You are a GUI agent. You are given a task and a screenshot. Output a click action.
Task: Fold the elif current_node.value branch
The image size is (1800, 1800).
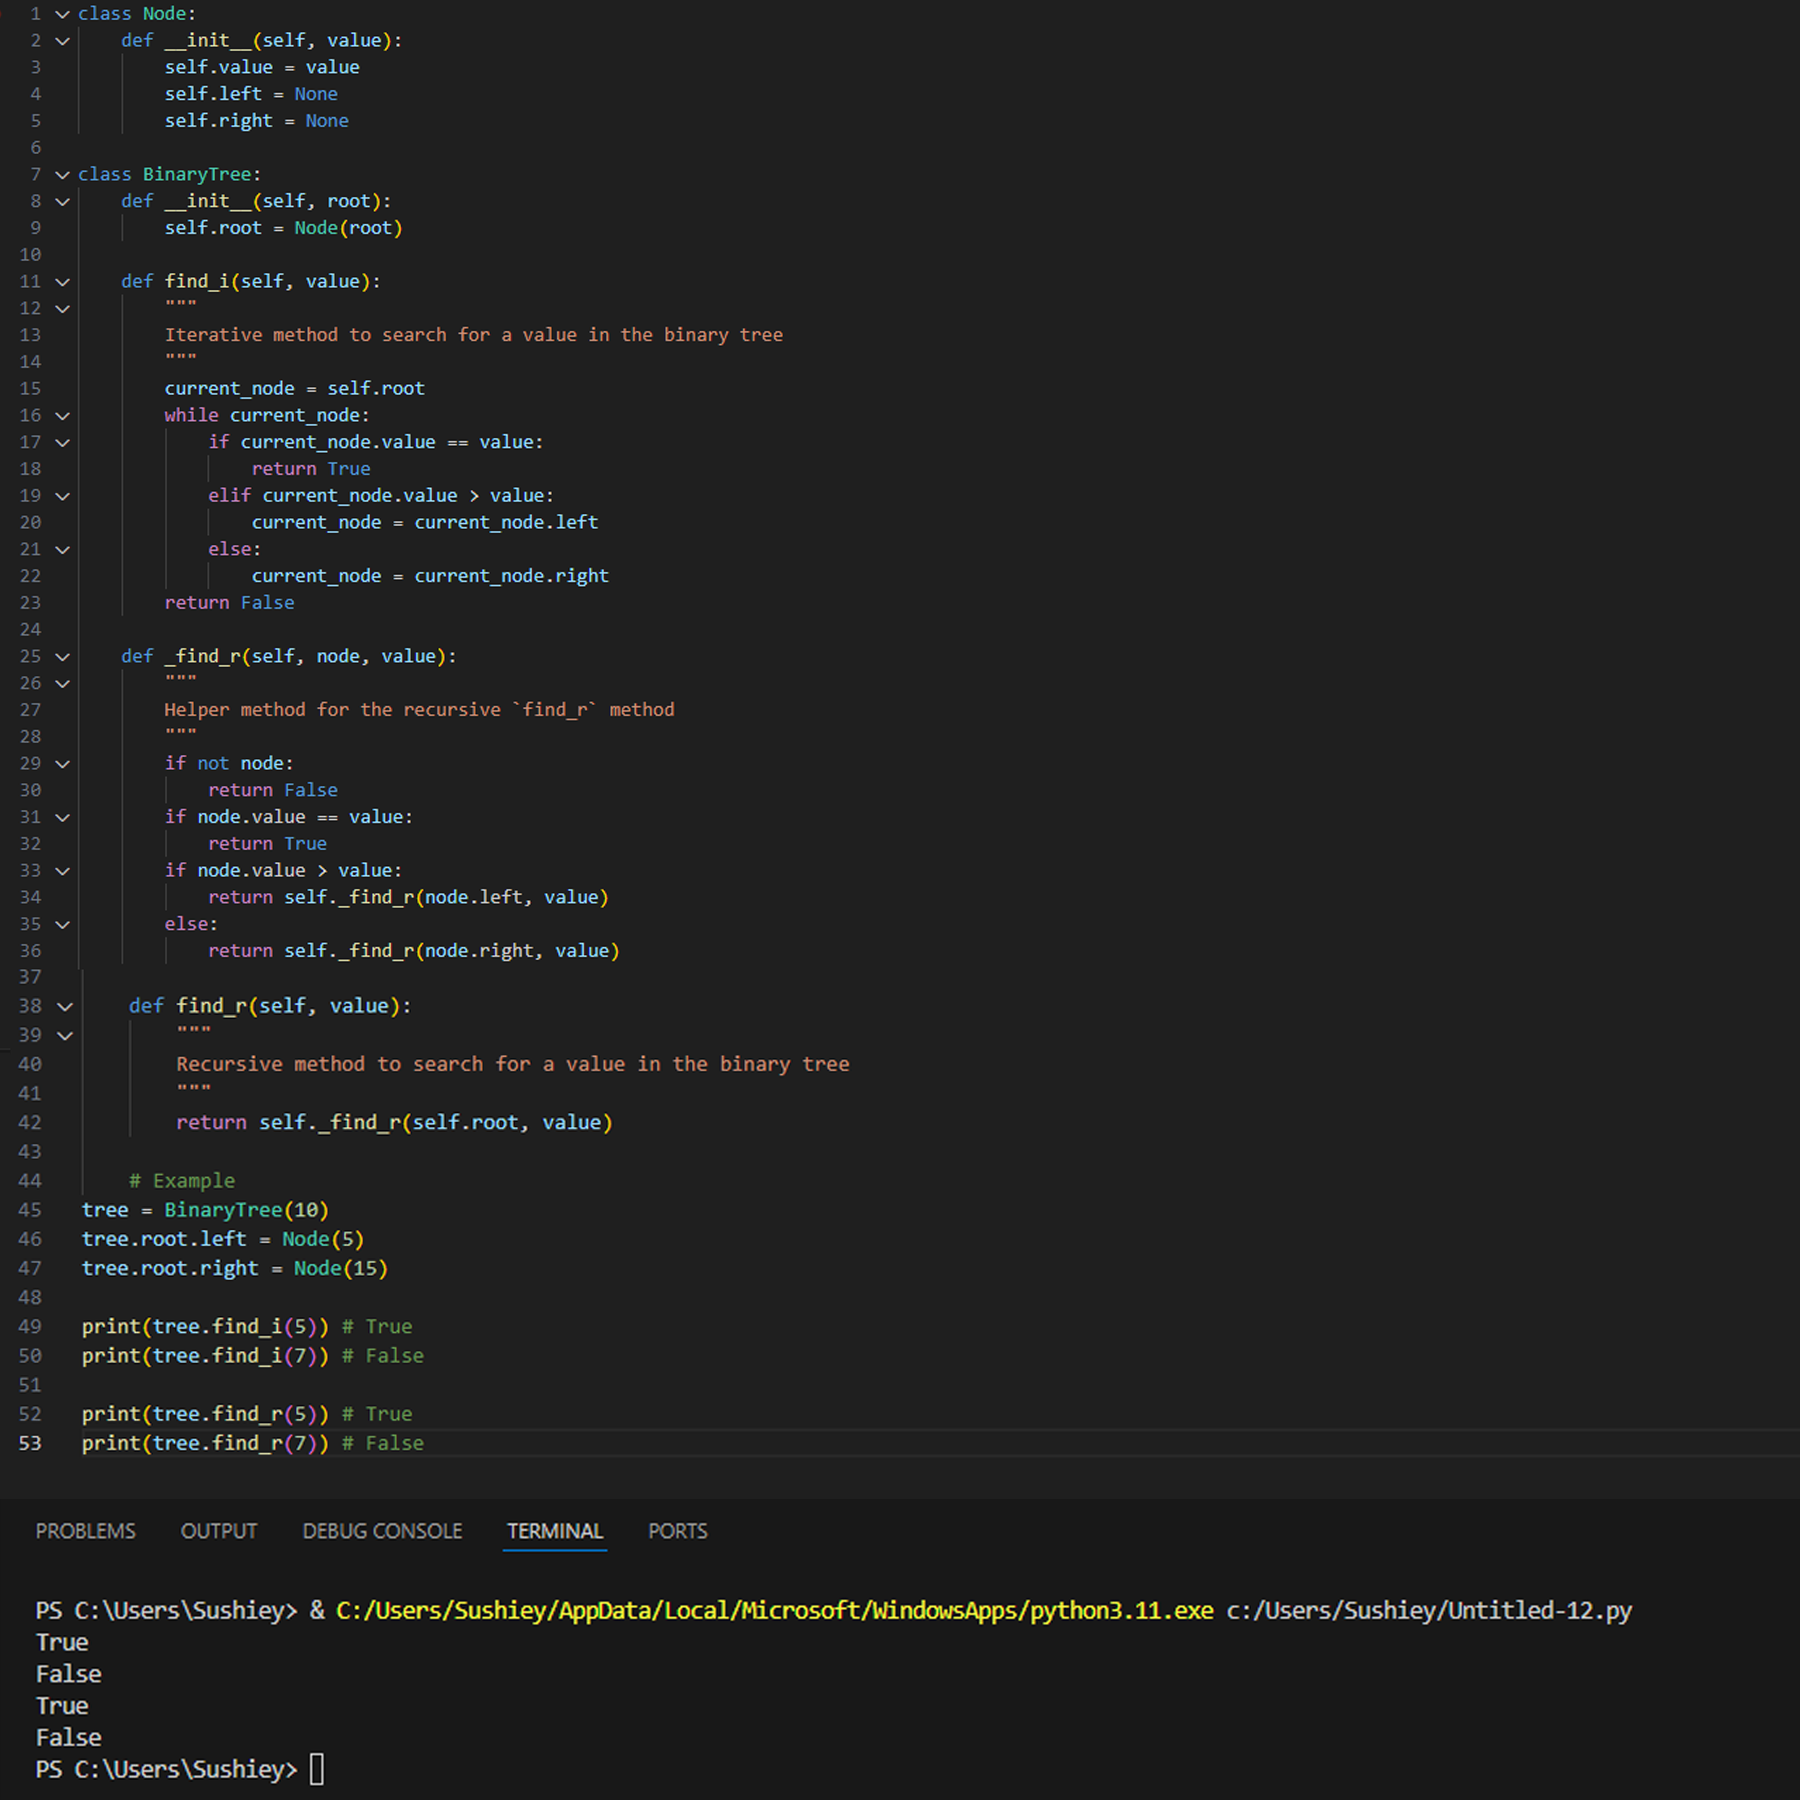pos(62,496)
